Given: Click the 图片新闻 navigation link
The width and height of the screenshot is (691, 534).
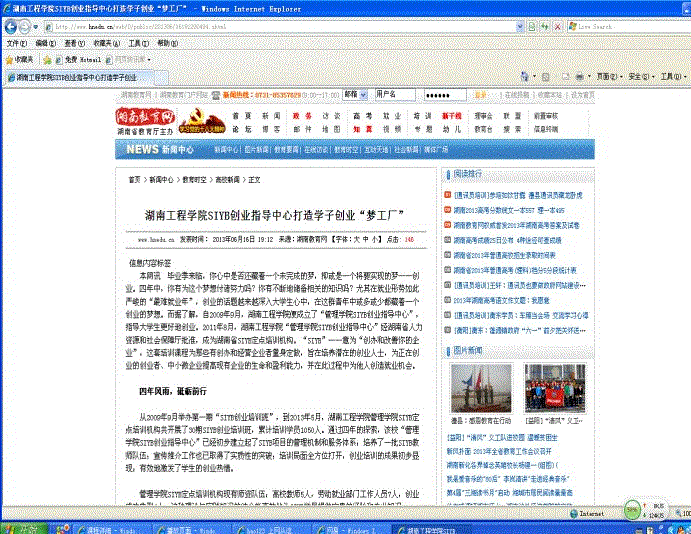Looking at the screenshot, I should point(261,149).
